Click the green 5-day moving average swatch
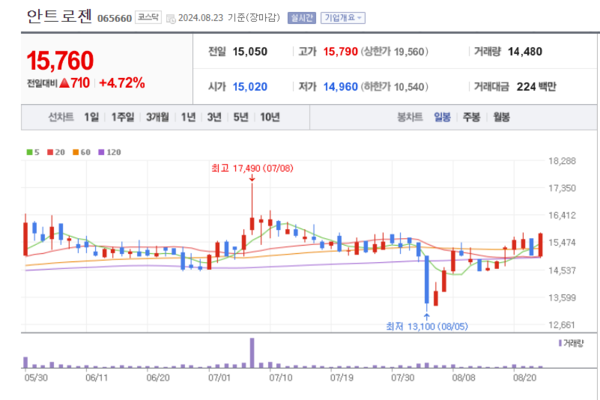600x400 pixels. tap(29, 152)
